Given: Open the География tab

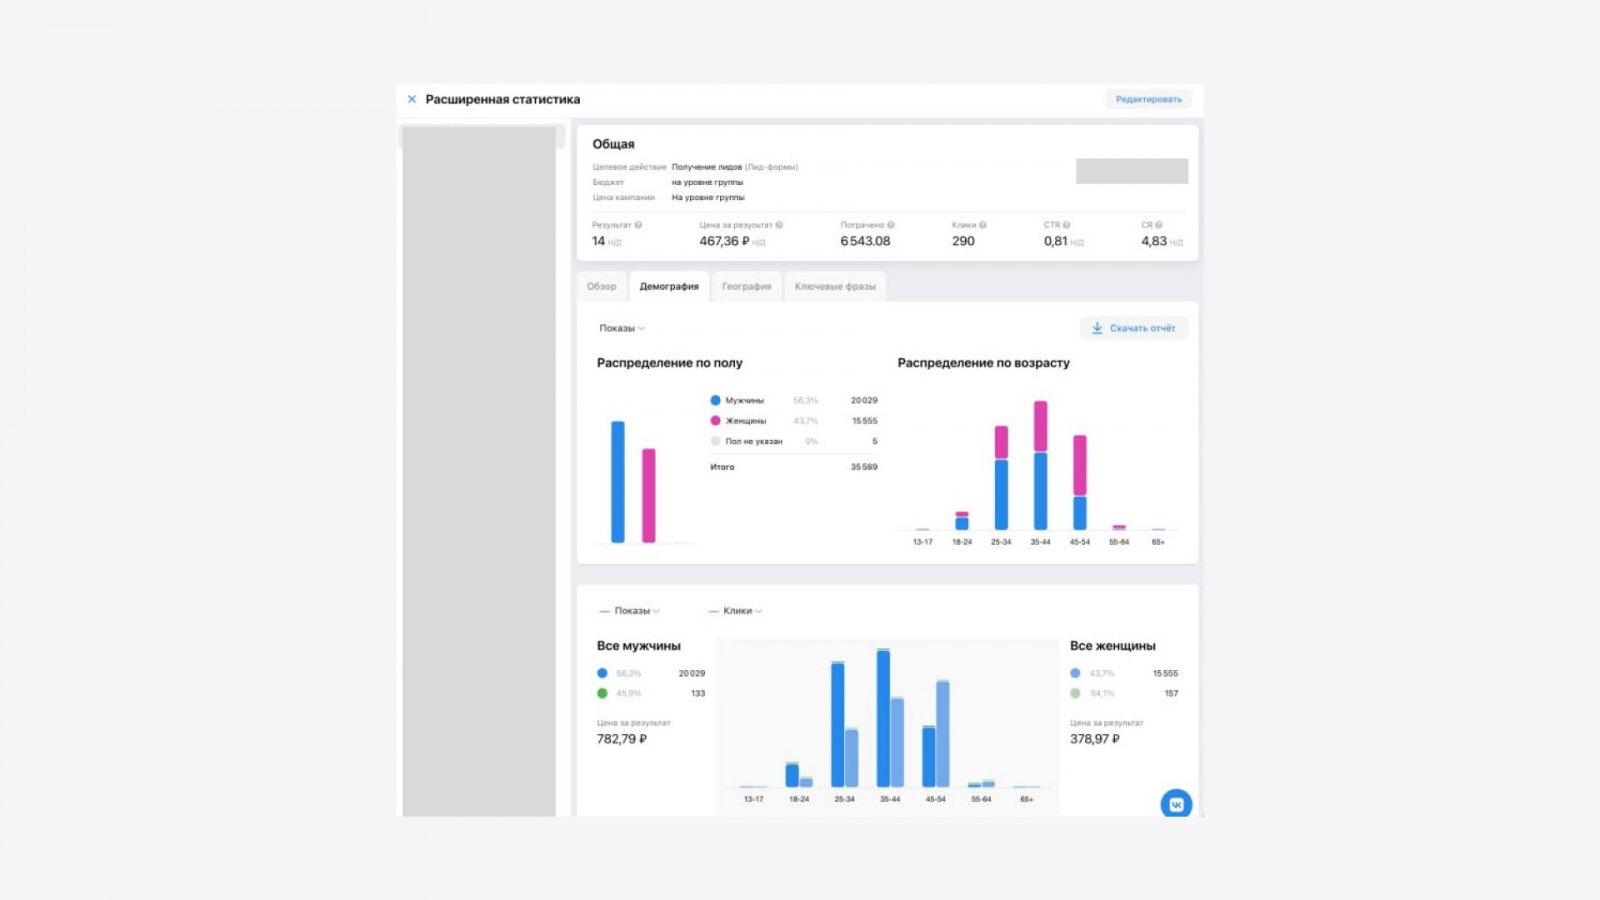Looking at the screenshot, I should click(x=747, y=286).
